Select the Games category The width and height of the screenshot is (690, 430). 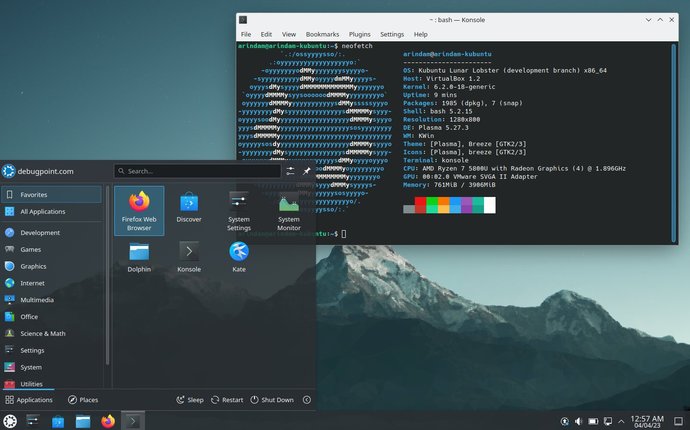pyautogui.click(x=51, y=250)
